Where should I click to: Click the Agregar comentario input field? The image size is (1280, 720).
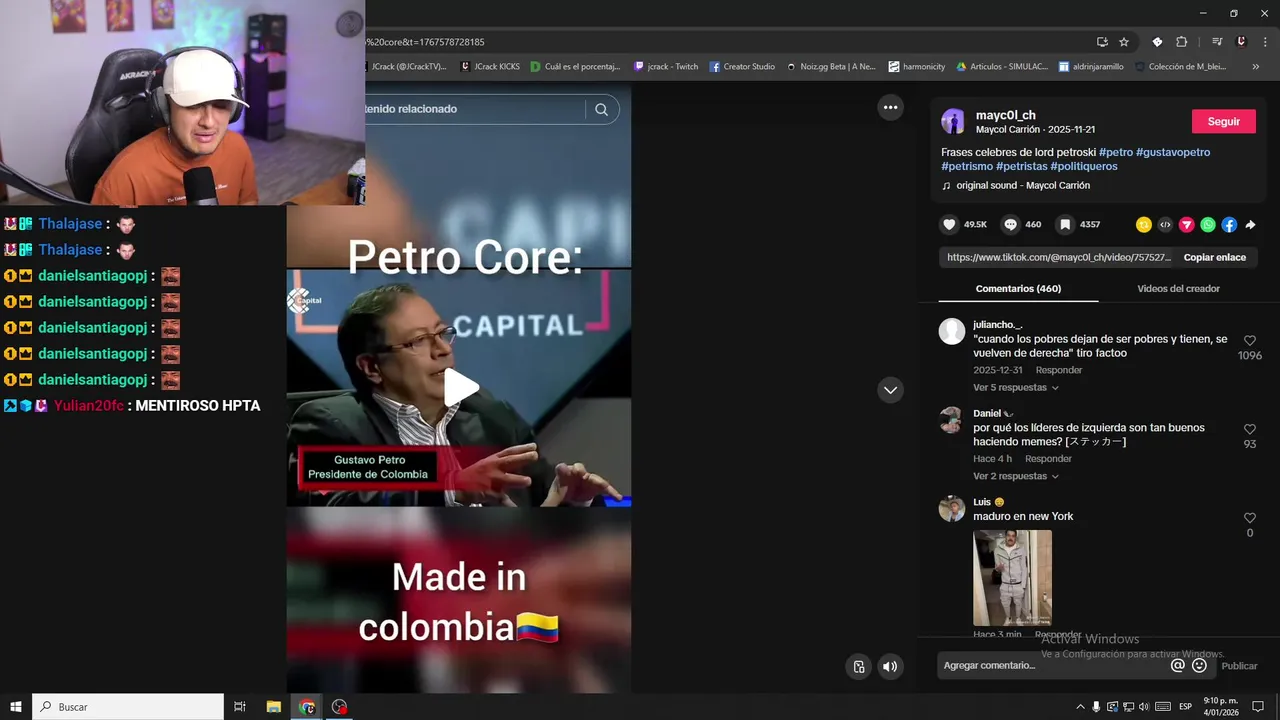pyautogui.click(x=1054, y=666)
